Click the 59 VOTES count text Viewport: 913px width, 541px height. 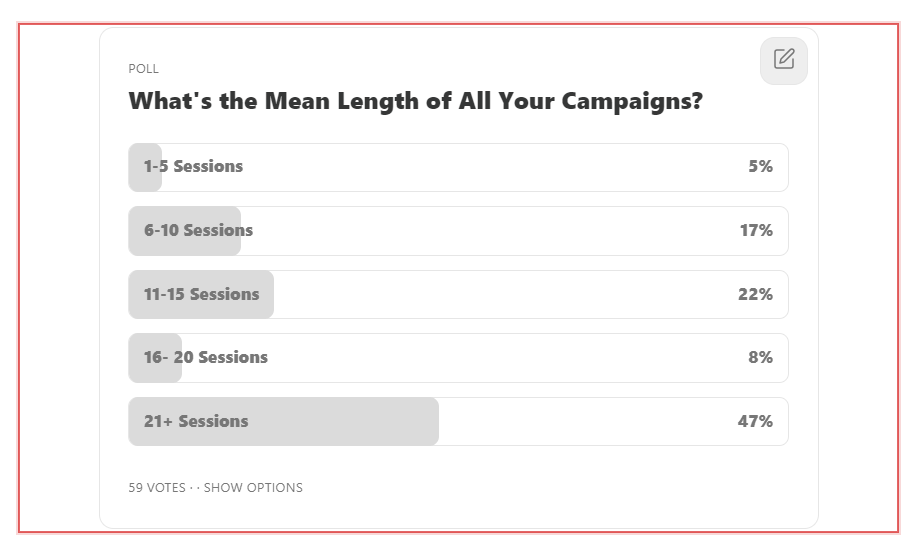157,487
